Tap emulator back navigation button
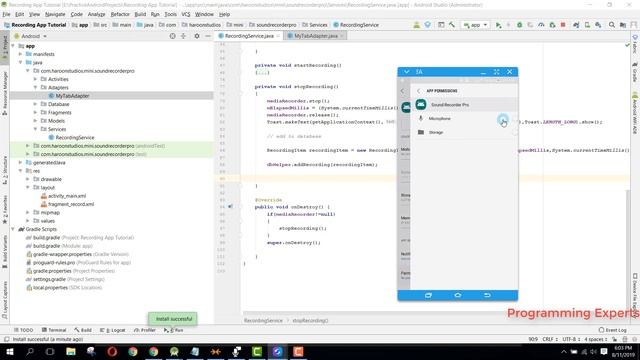 (487, 295)
